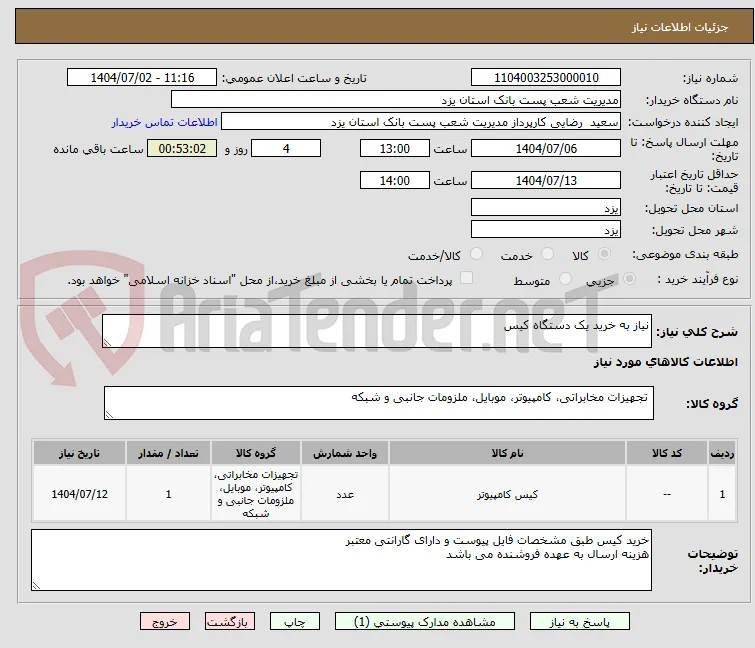
Task: Click the گروه کالا text area
Action: 378,403
